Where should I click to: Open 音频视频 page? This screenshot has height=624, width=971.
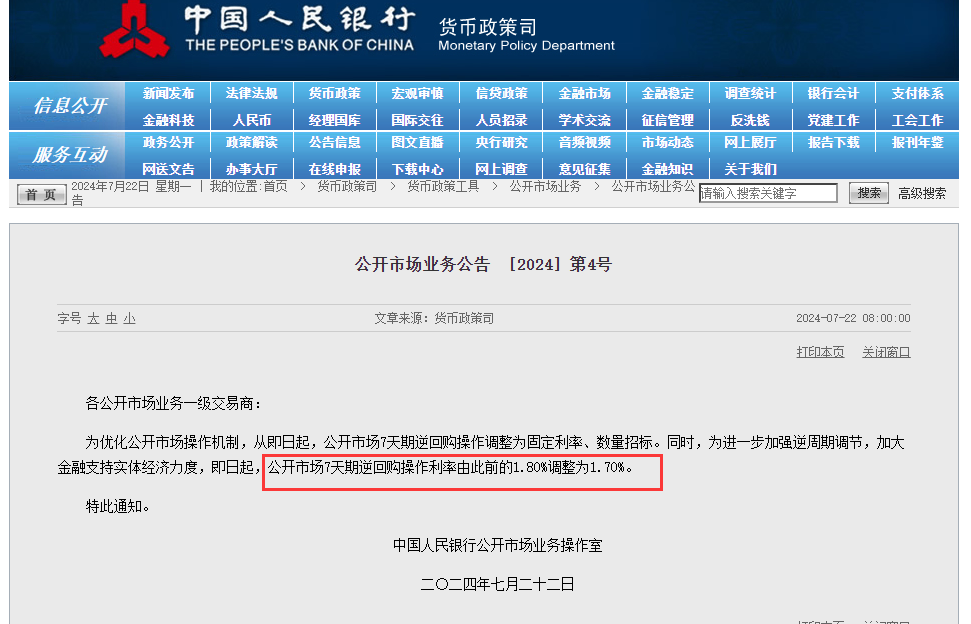[585, 142]
